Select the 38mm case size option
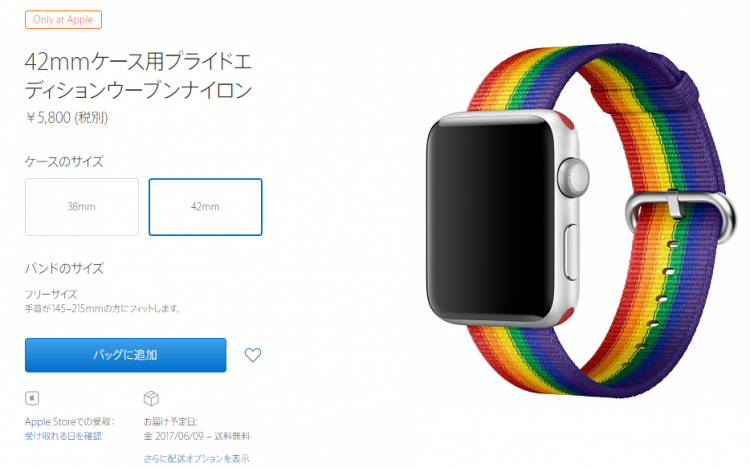Viewport: 750px width, 468px height. pos(82,207)
